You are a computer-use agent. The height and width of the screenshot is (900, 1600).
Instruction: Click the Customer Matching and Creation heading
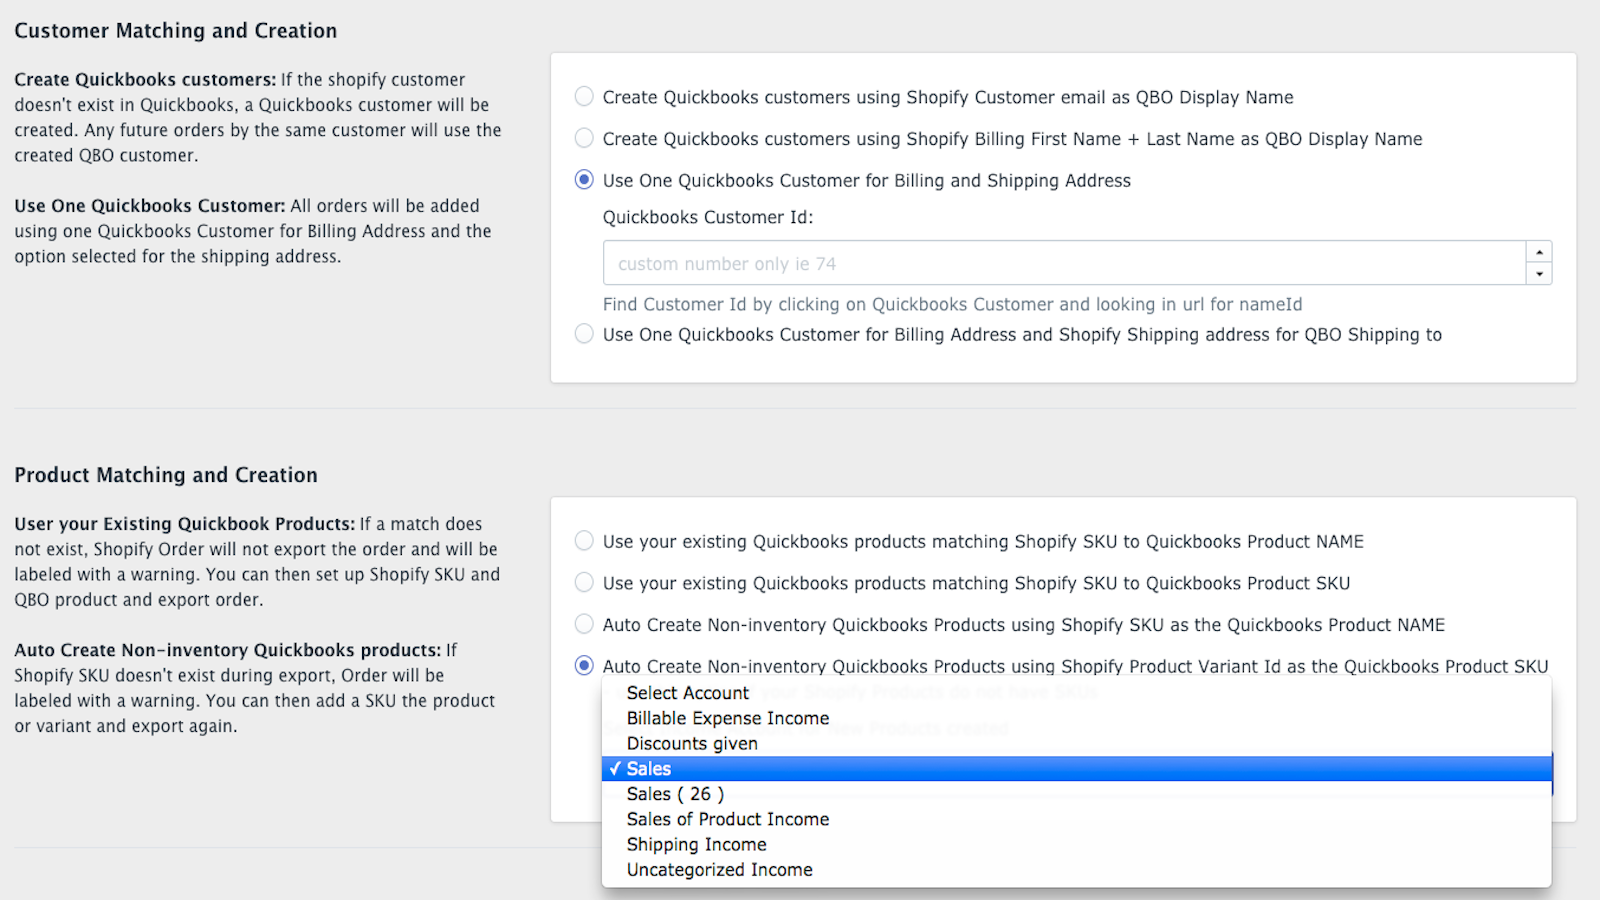coord(175,31)
